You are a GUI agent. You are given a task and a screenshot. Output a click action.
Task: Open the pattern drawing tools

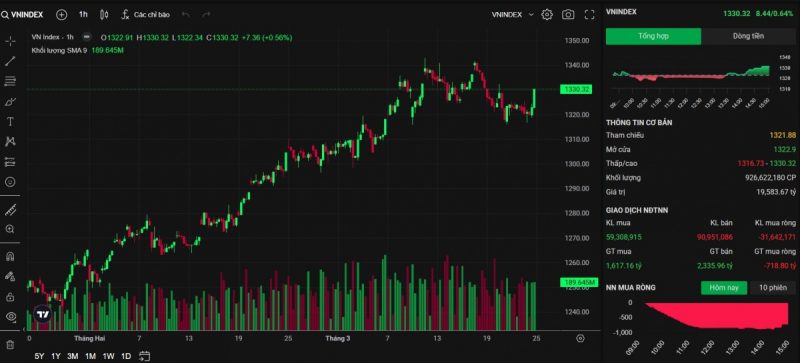[x=10, y=141]
